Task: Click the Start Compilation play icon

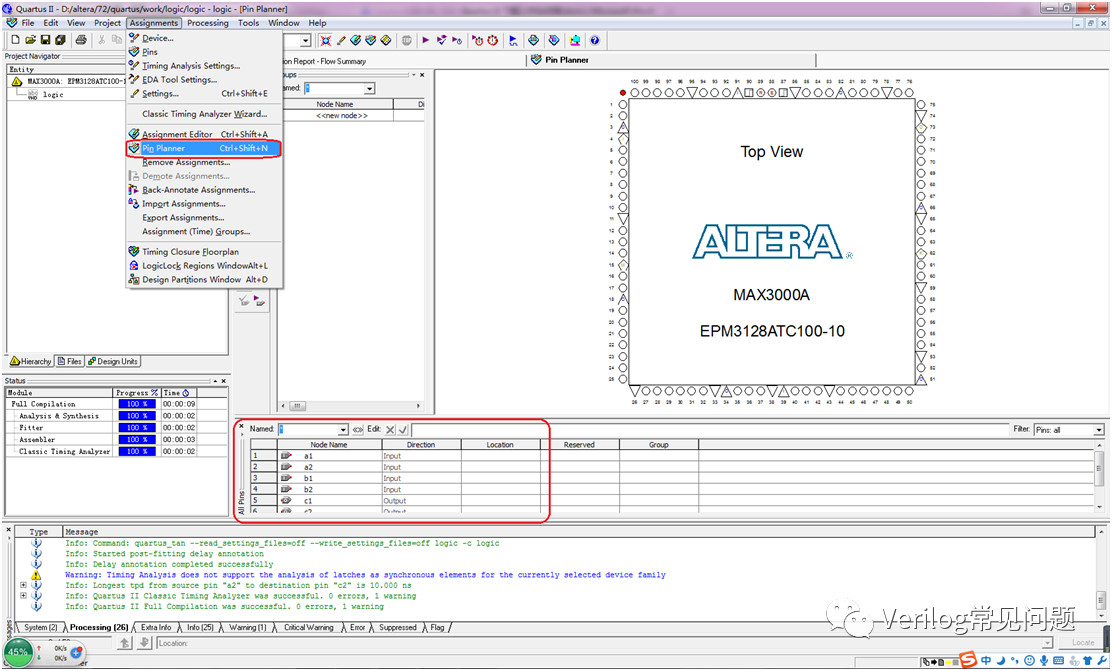Action: click(426, 40)
